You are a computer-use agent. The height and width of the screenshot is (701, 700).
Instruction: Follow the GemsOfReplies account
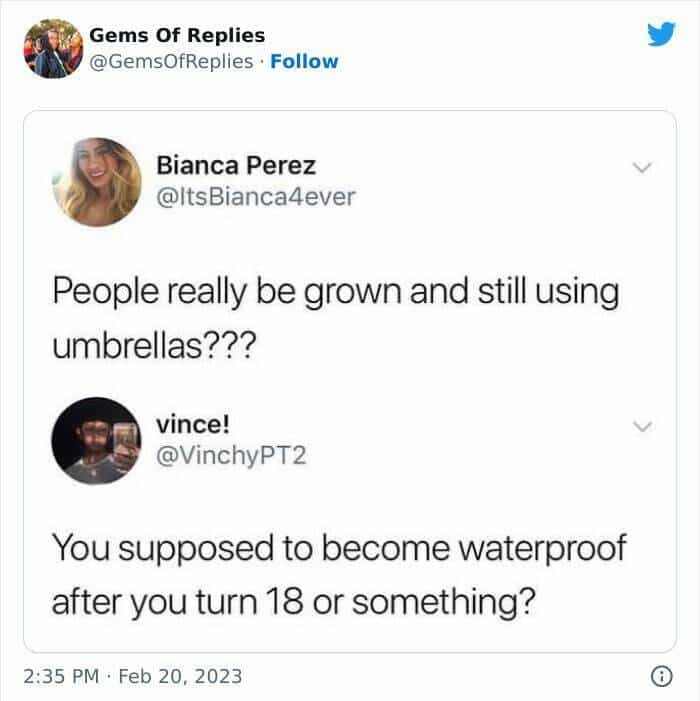pos(304,62)
